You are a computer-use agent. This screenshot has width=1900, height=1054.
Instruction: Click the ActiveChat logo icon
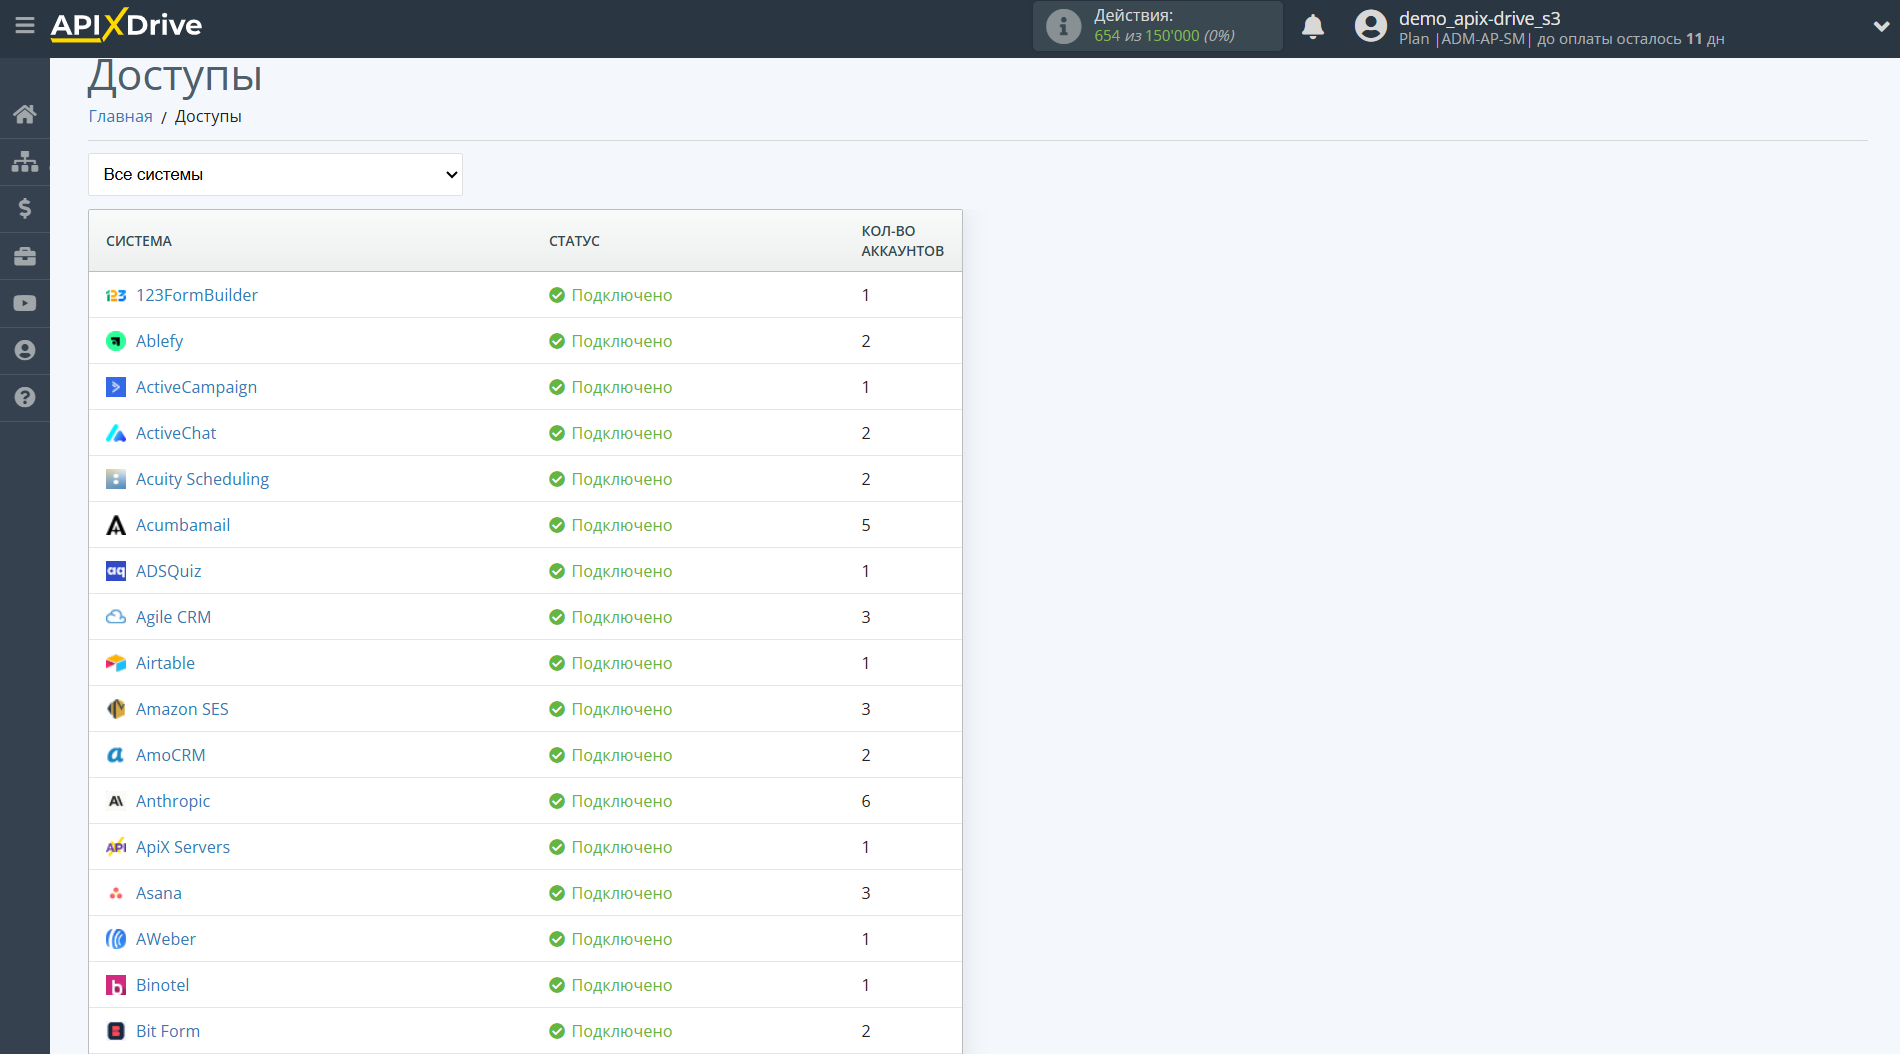pyautogui.click(x=116, y=433)
